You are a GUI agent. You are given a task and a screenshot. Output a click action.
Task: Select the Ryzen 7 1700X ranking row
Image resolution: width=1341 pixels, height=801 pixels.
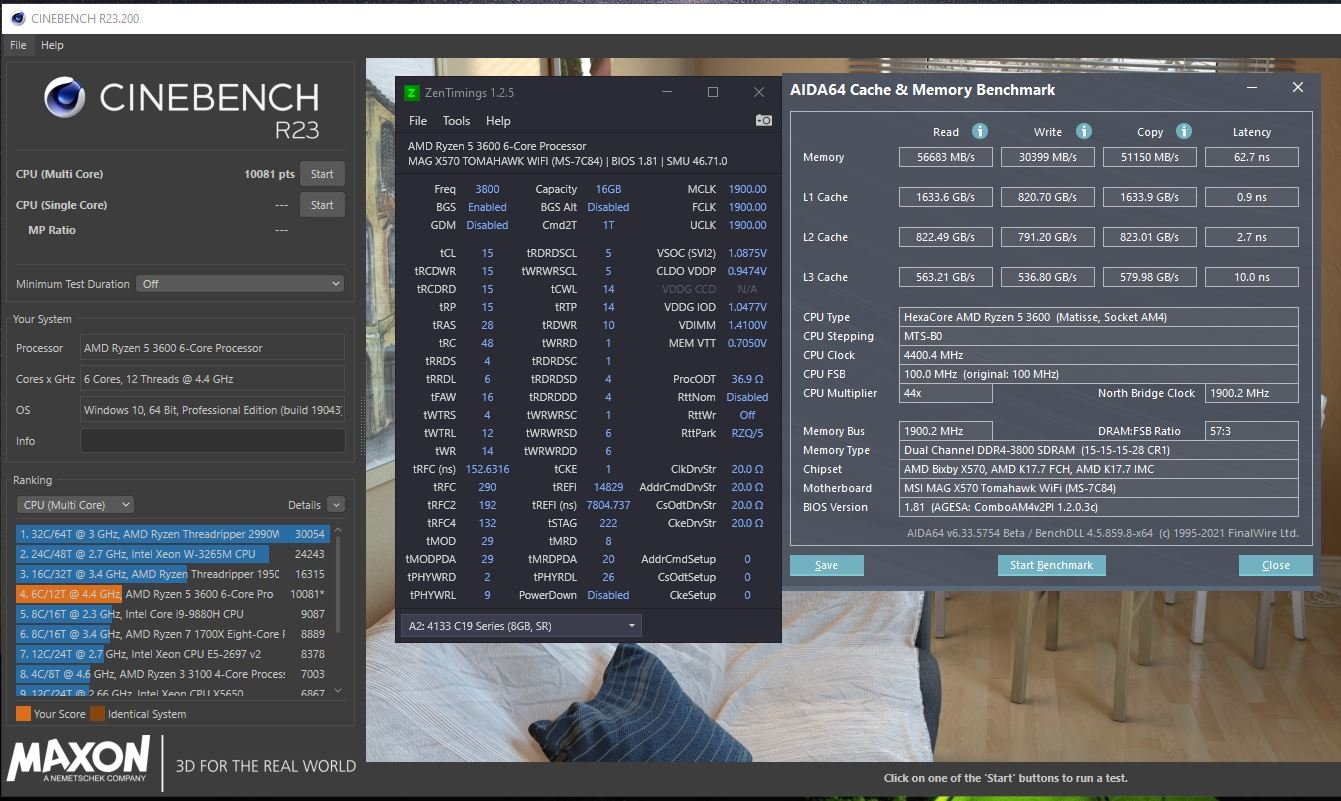173,634
